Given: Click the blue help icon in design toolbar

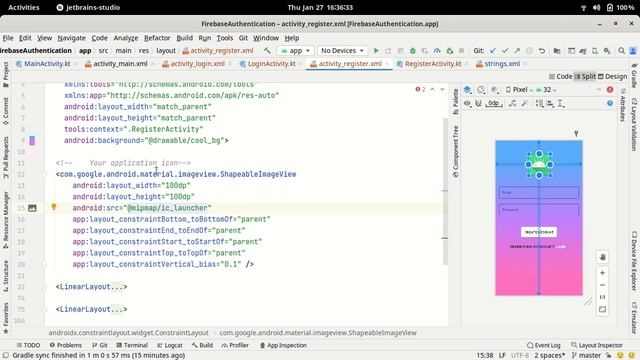Looking at the screenshot, I should 610,103.
